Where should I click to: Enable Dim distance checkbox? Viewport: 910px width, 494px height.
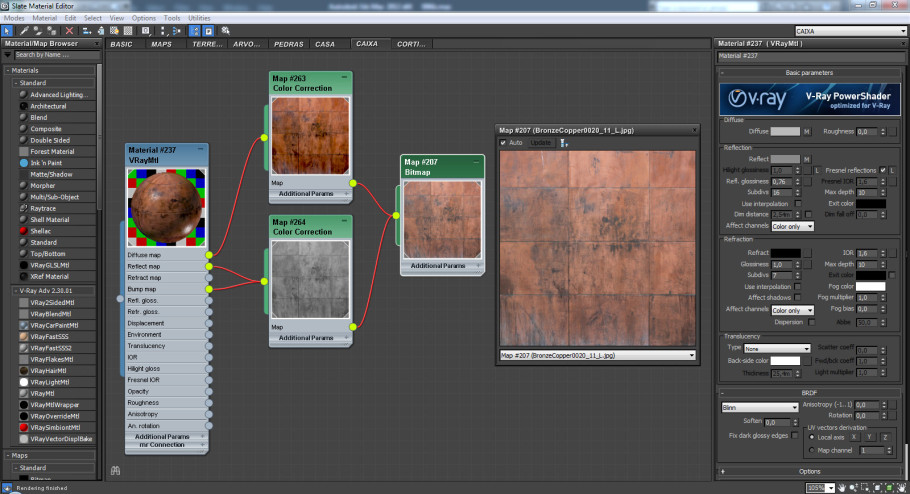[x=808, y=215]
